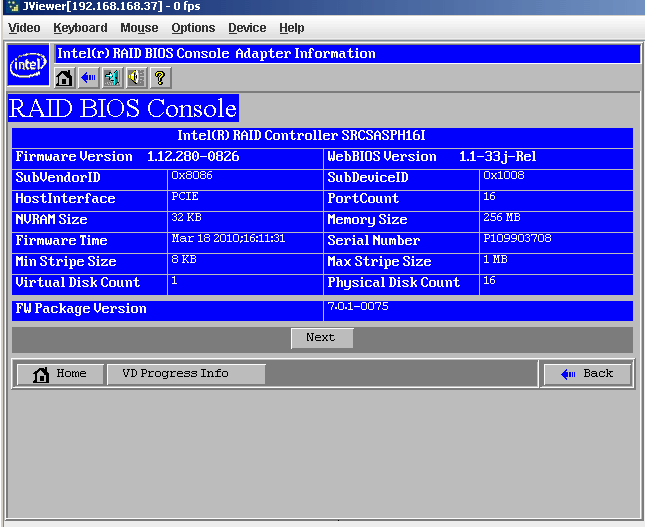Open the Device menu

pyautogui.click(x=247, y=28)
